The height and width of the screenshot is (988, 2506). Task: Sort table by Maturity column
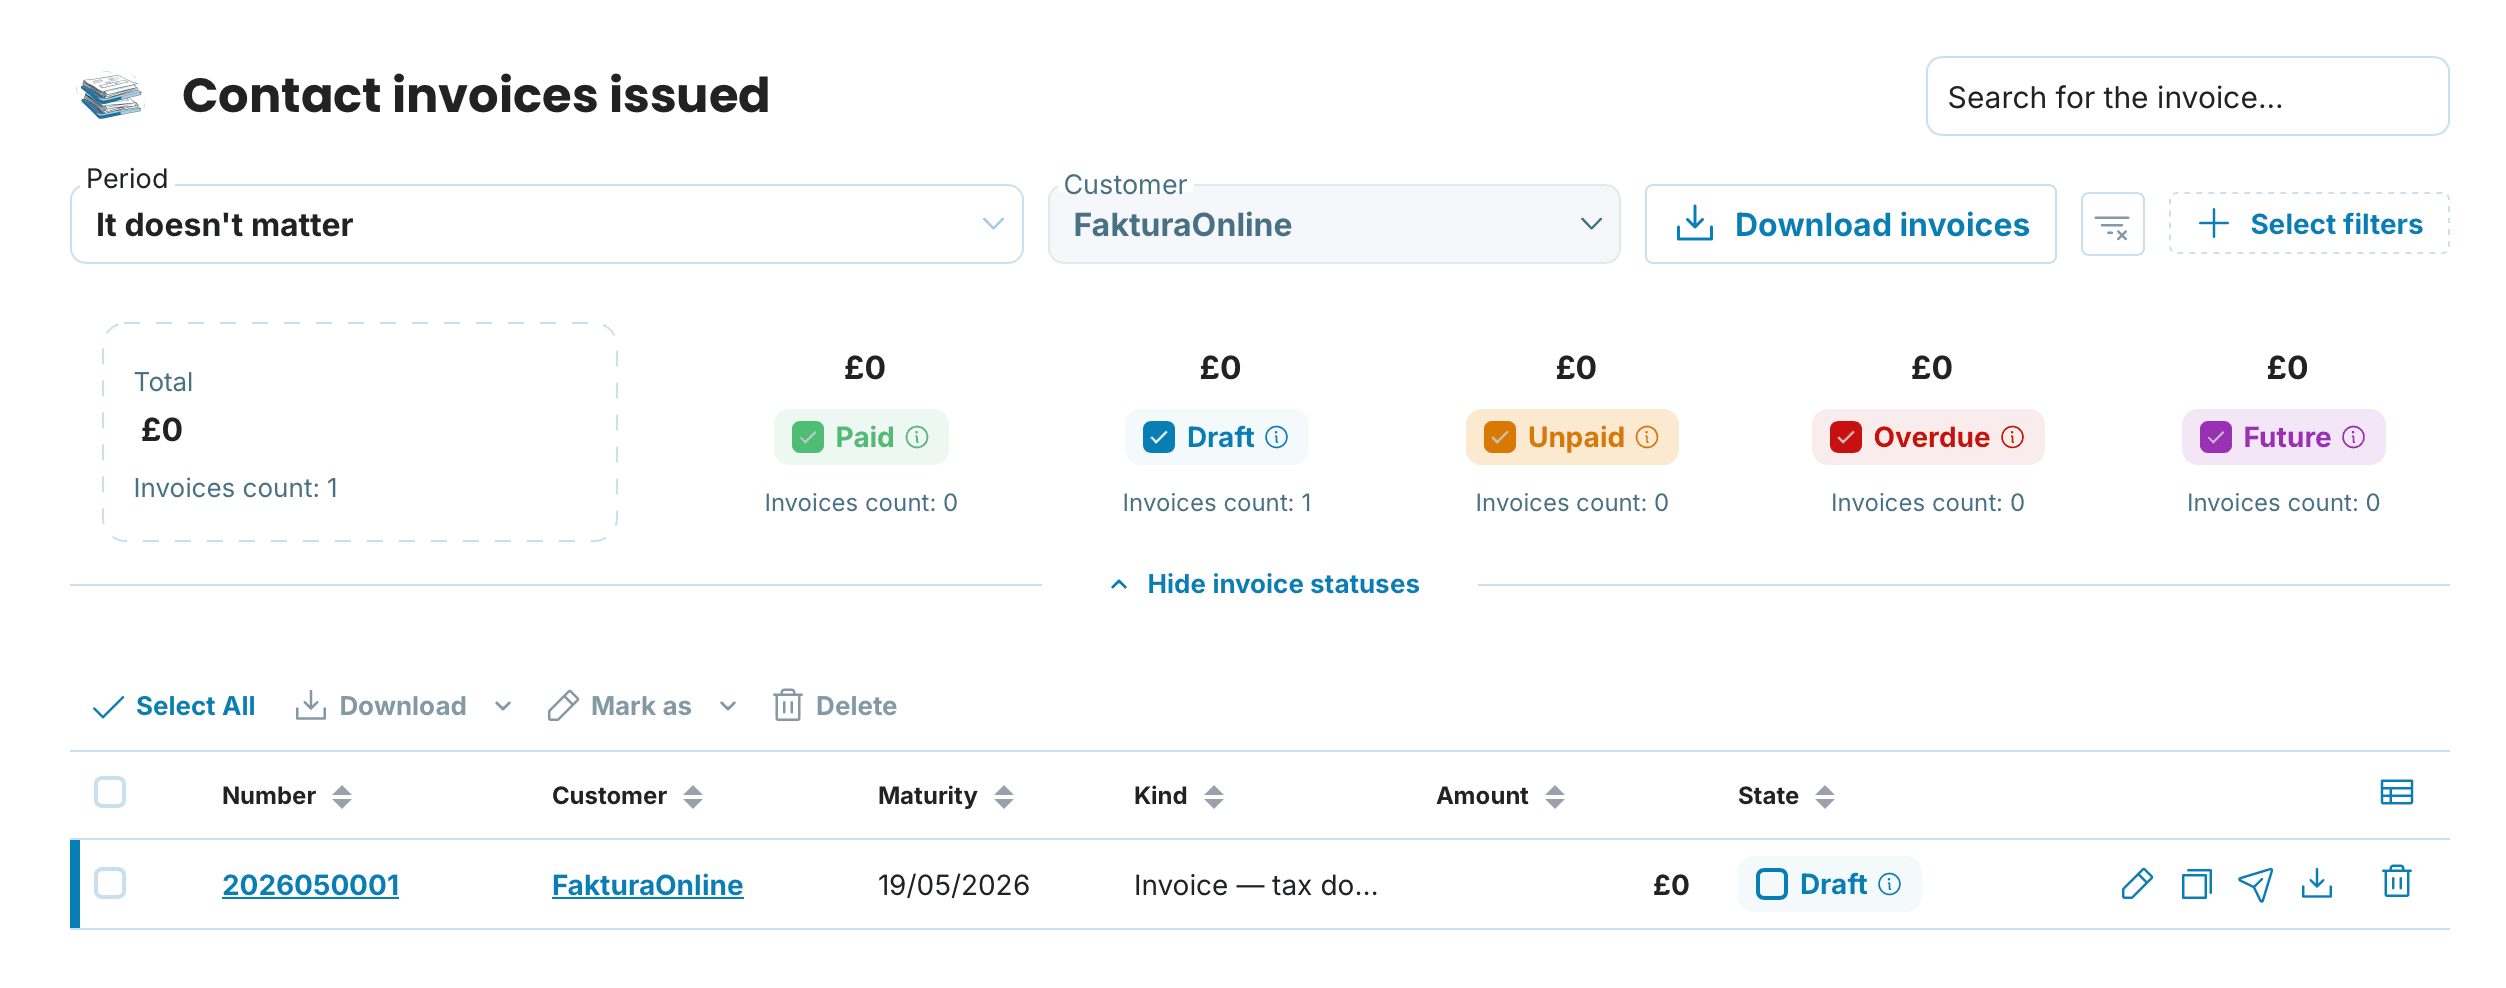click(x=1004, y=797)
